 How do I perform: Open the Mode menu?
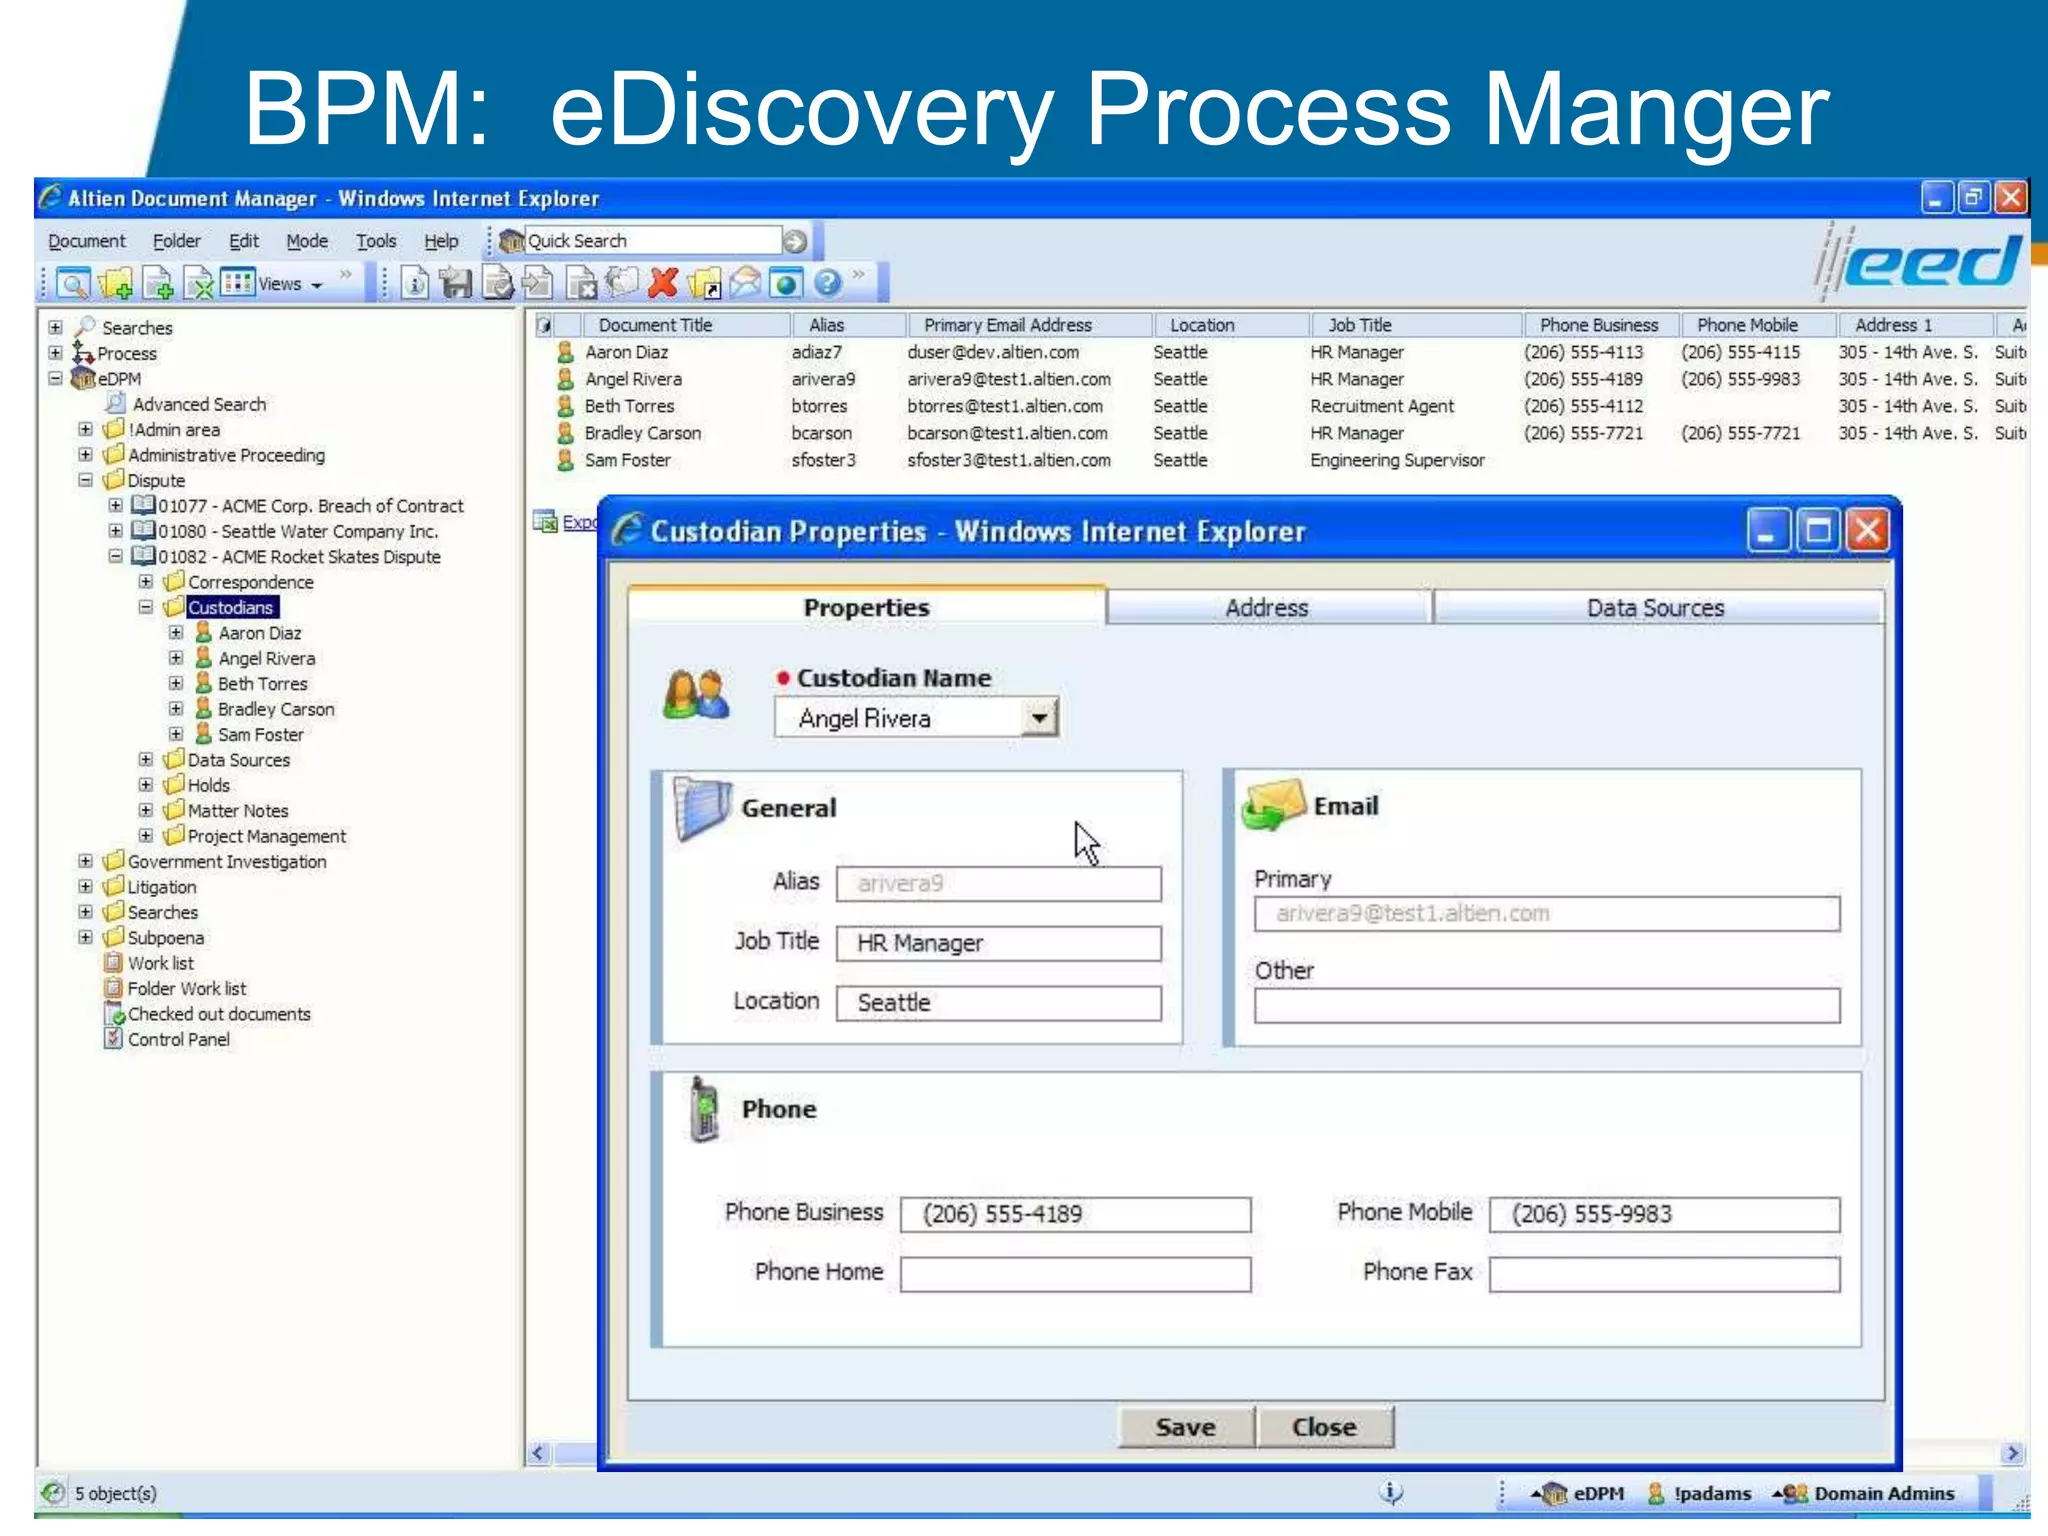(x=307, y=241)
